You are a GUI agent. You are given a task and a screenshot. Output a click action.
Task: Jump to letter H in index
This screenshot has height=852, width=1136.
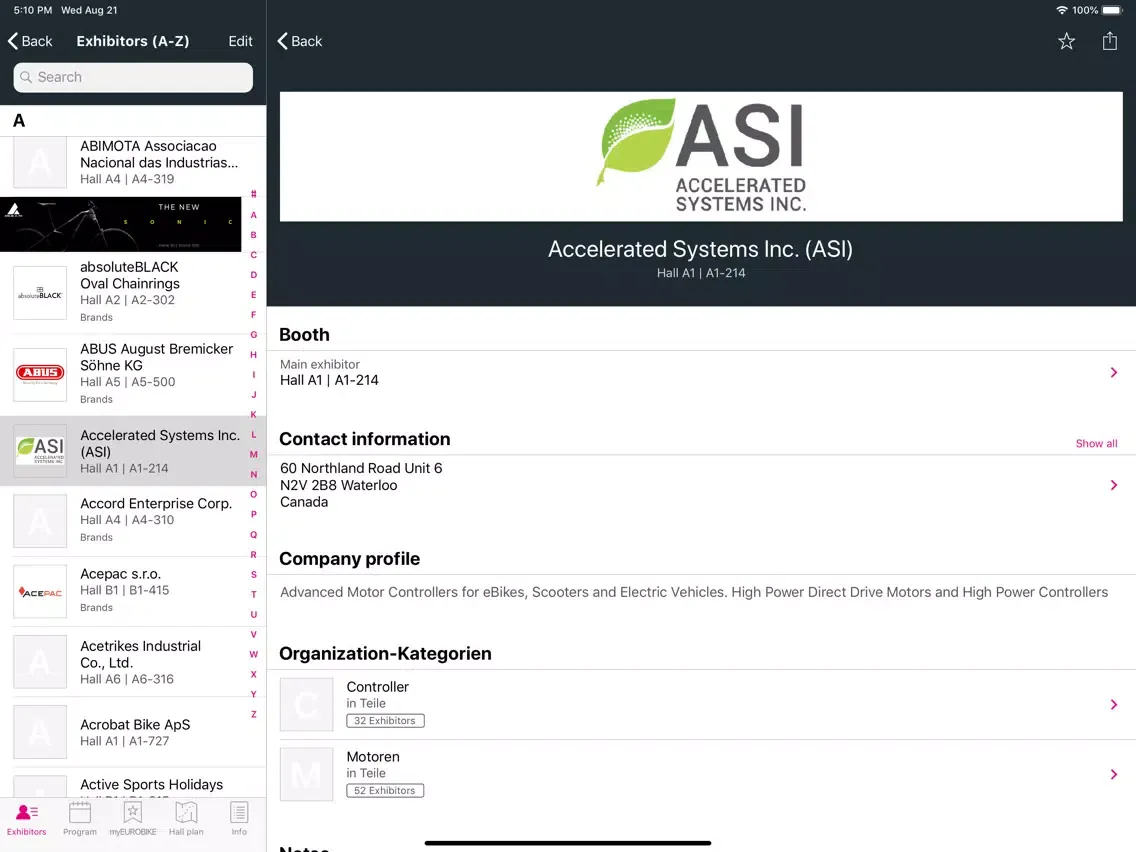point(254,355)
